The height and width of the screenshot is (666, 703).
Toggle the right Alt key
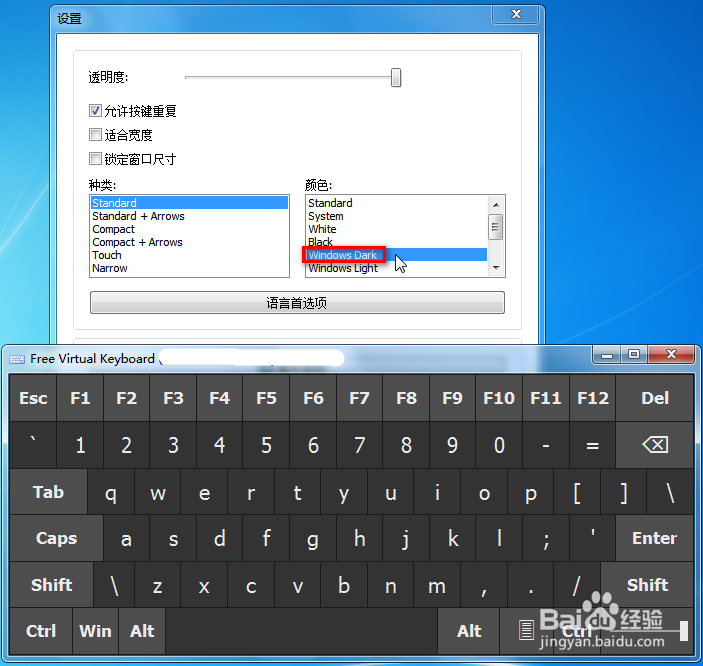469,631
